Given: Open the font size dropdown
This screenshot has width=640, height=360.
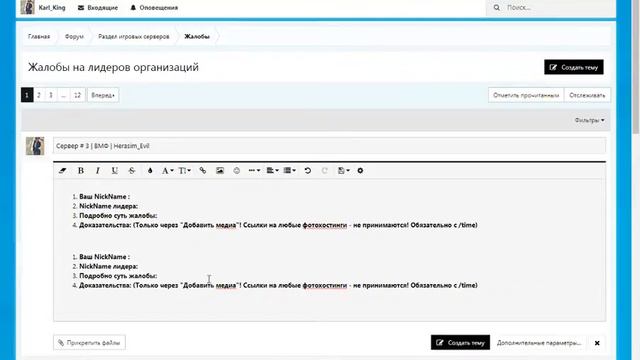Looking at the screenshot, I should click(x=184, y=171).
